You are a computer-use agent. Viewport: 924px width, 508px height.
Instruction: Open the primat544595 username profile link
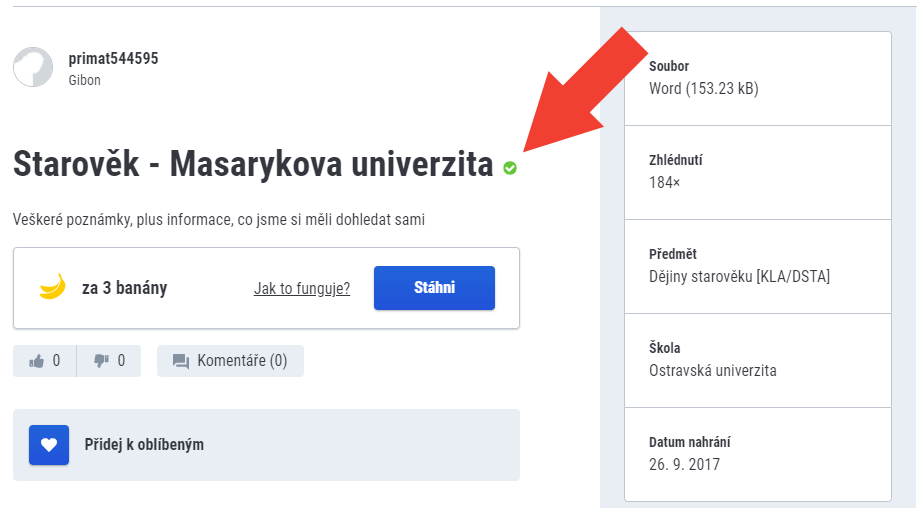click(x=113, y=58)
